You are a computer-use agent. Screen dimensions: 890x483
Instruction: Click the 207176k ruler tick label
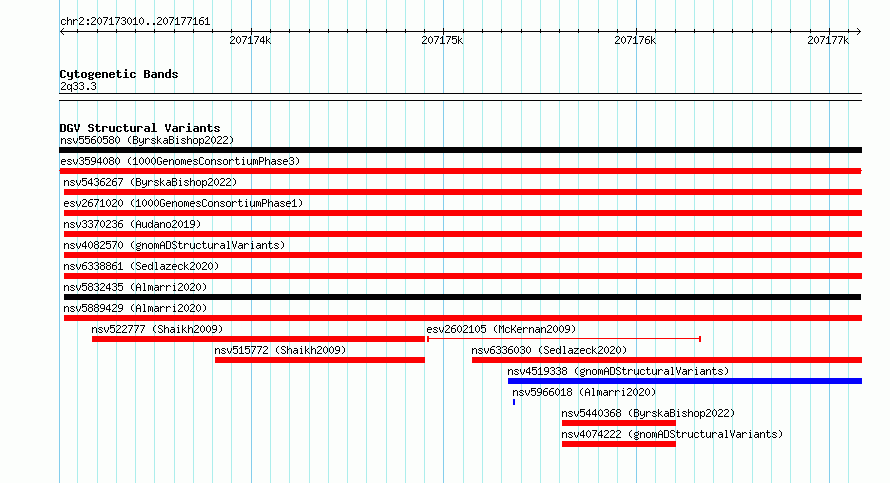click(x=635, y=40)
